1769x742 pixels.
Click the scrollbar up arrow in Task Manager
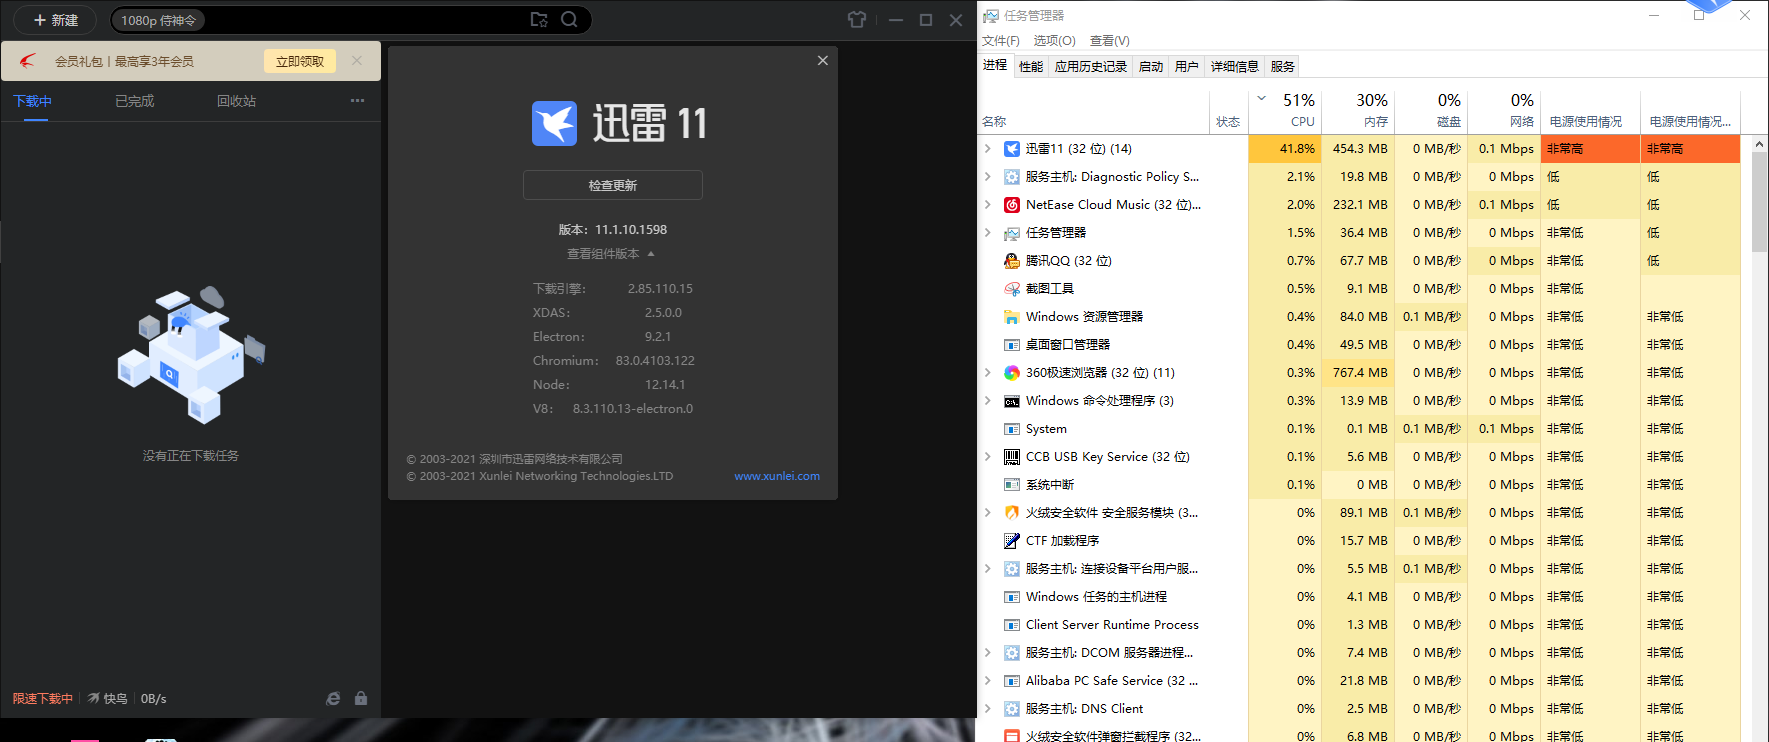coord(1759,144)
